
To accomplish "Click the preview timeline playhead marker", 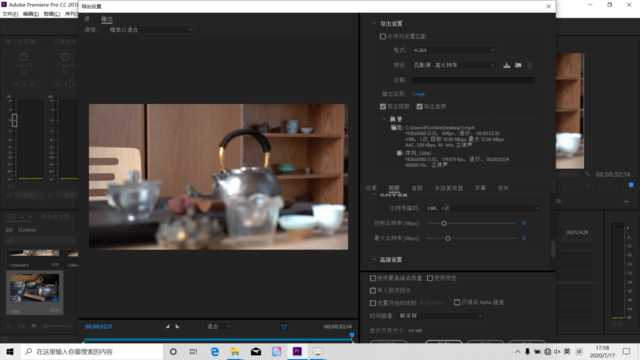I will [351, 335].
